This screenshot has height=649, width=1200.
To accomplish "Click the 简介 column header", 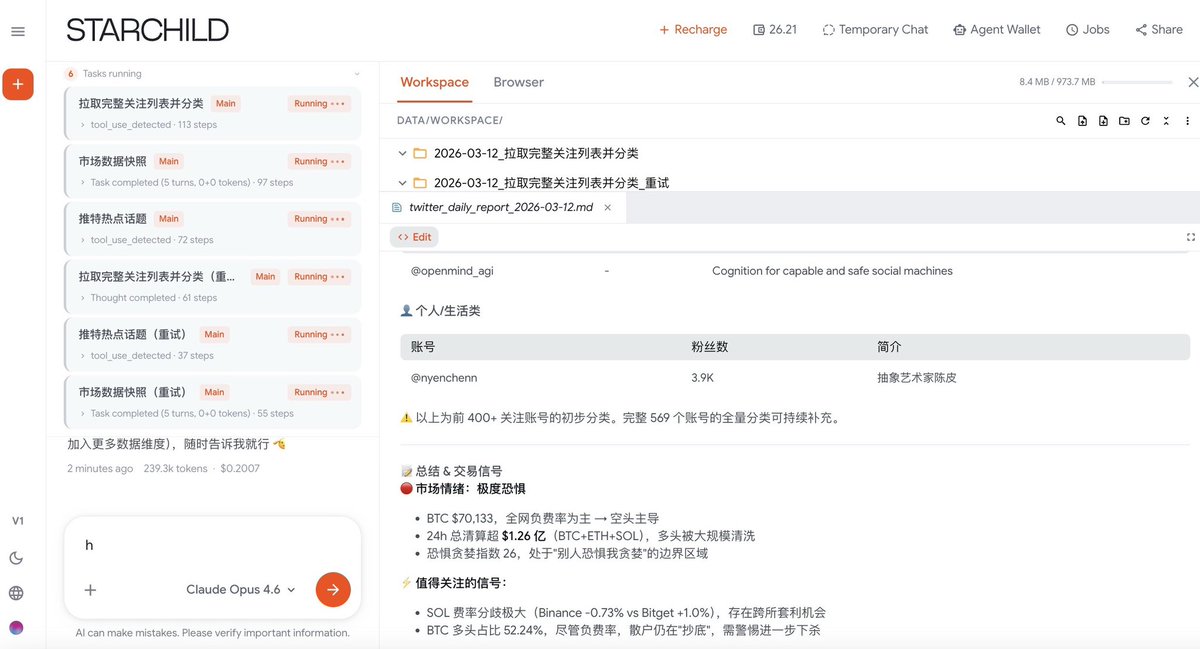I will 889,347.
